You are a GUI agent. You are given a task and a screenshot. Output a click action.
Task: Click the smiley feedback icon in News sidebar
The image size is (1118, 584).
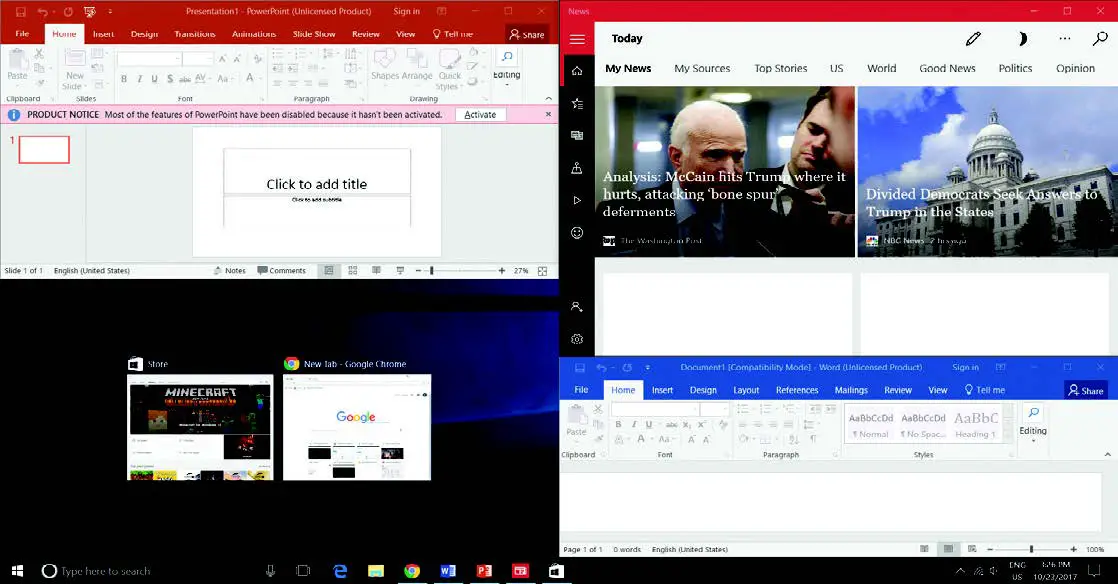[577, 232]
